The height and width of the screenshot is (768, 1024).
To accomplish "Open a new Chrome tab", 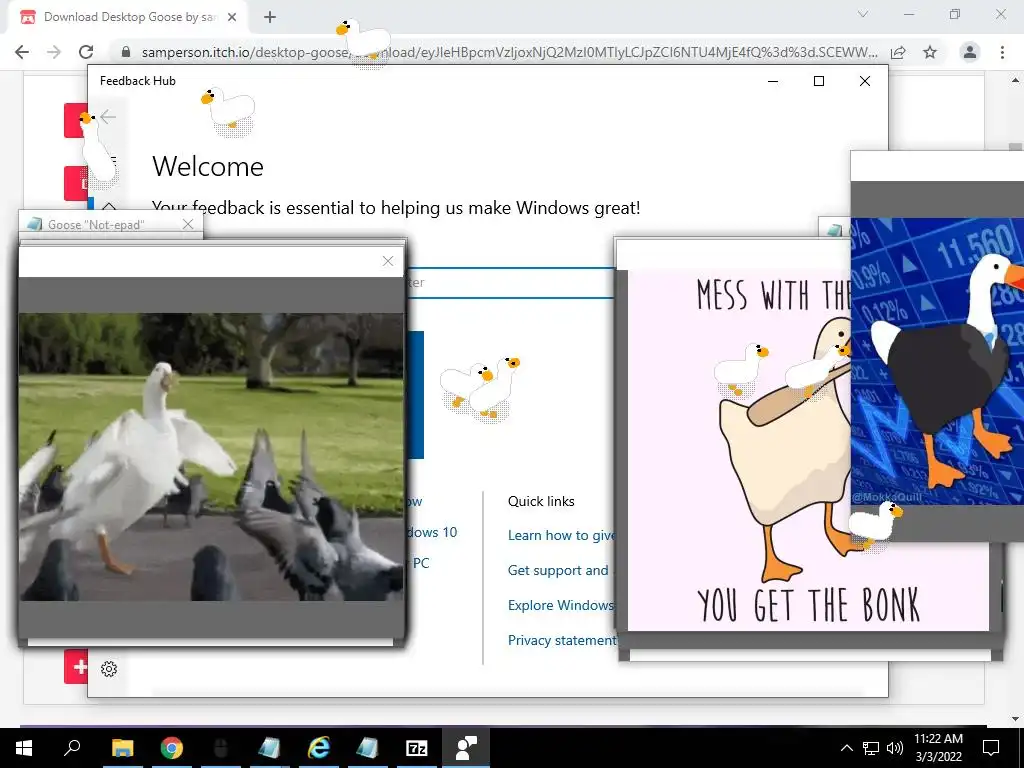I will point(270,17).
